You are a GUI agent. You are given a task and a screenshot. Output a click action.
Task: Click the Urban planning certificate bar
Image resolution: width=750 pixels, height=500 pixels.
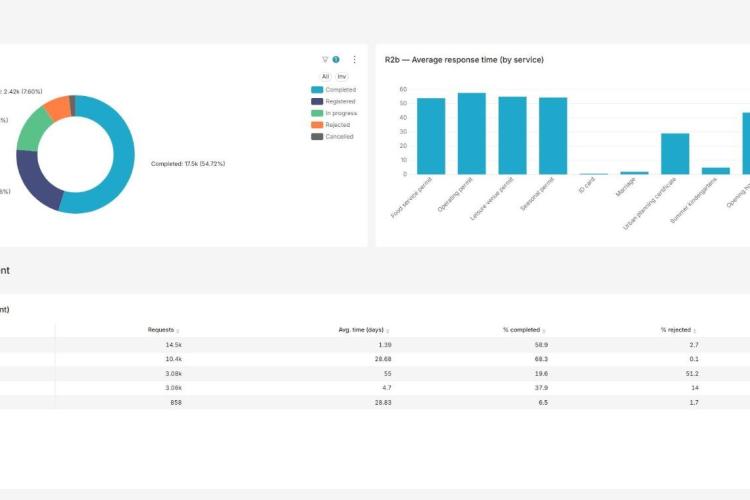(675, 154)
